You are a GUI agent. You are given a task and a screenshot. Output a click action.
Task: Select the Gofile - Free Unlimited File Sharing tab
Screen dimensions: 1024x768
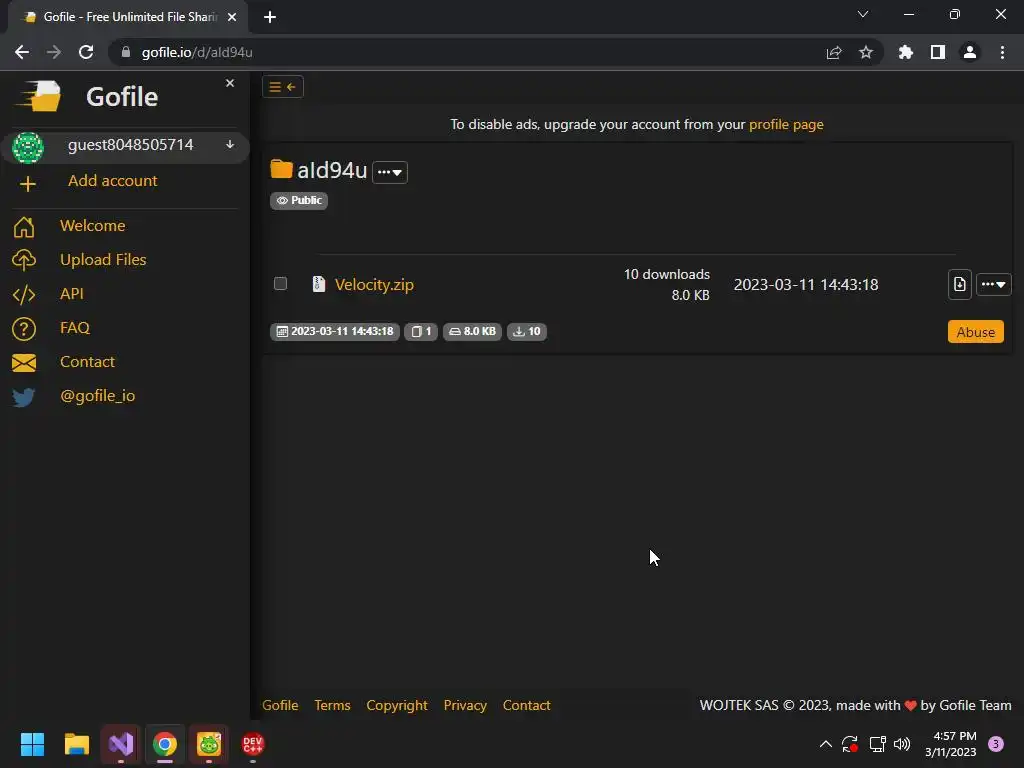[x=128, y=17]
